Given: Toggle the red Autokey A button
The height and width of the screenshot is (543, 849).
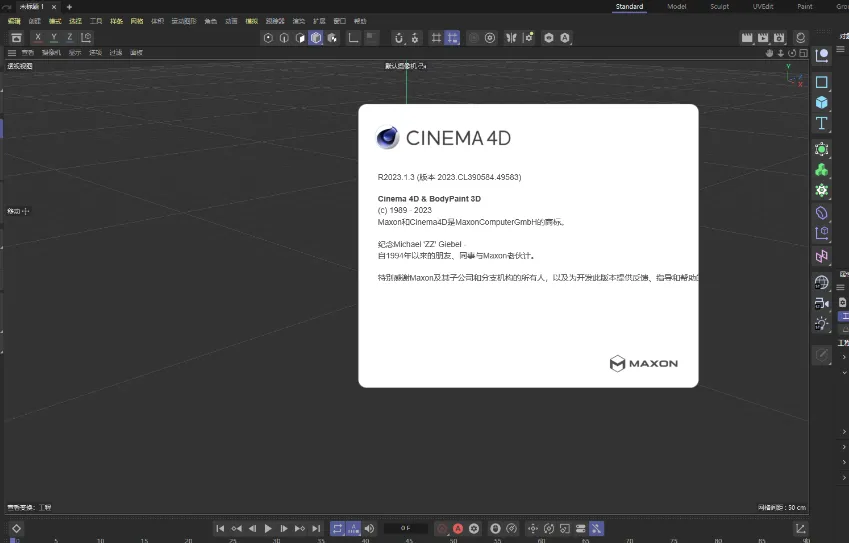Looking at the screenshot, I should tap(458, 528).
